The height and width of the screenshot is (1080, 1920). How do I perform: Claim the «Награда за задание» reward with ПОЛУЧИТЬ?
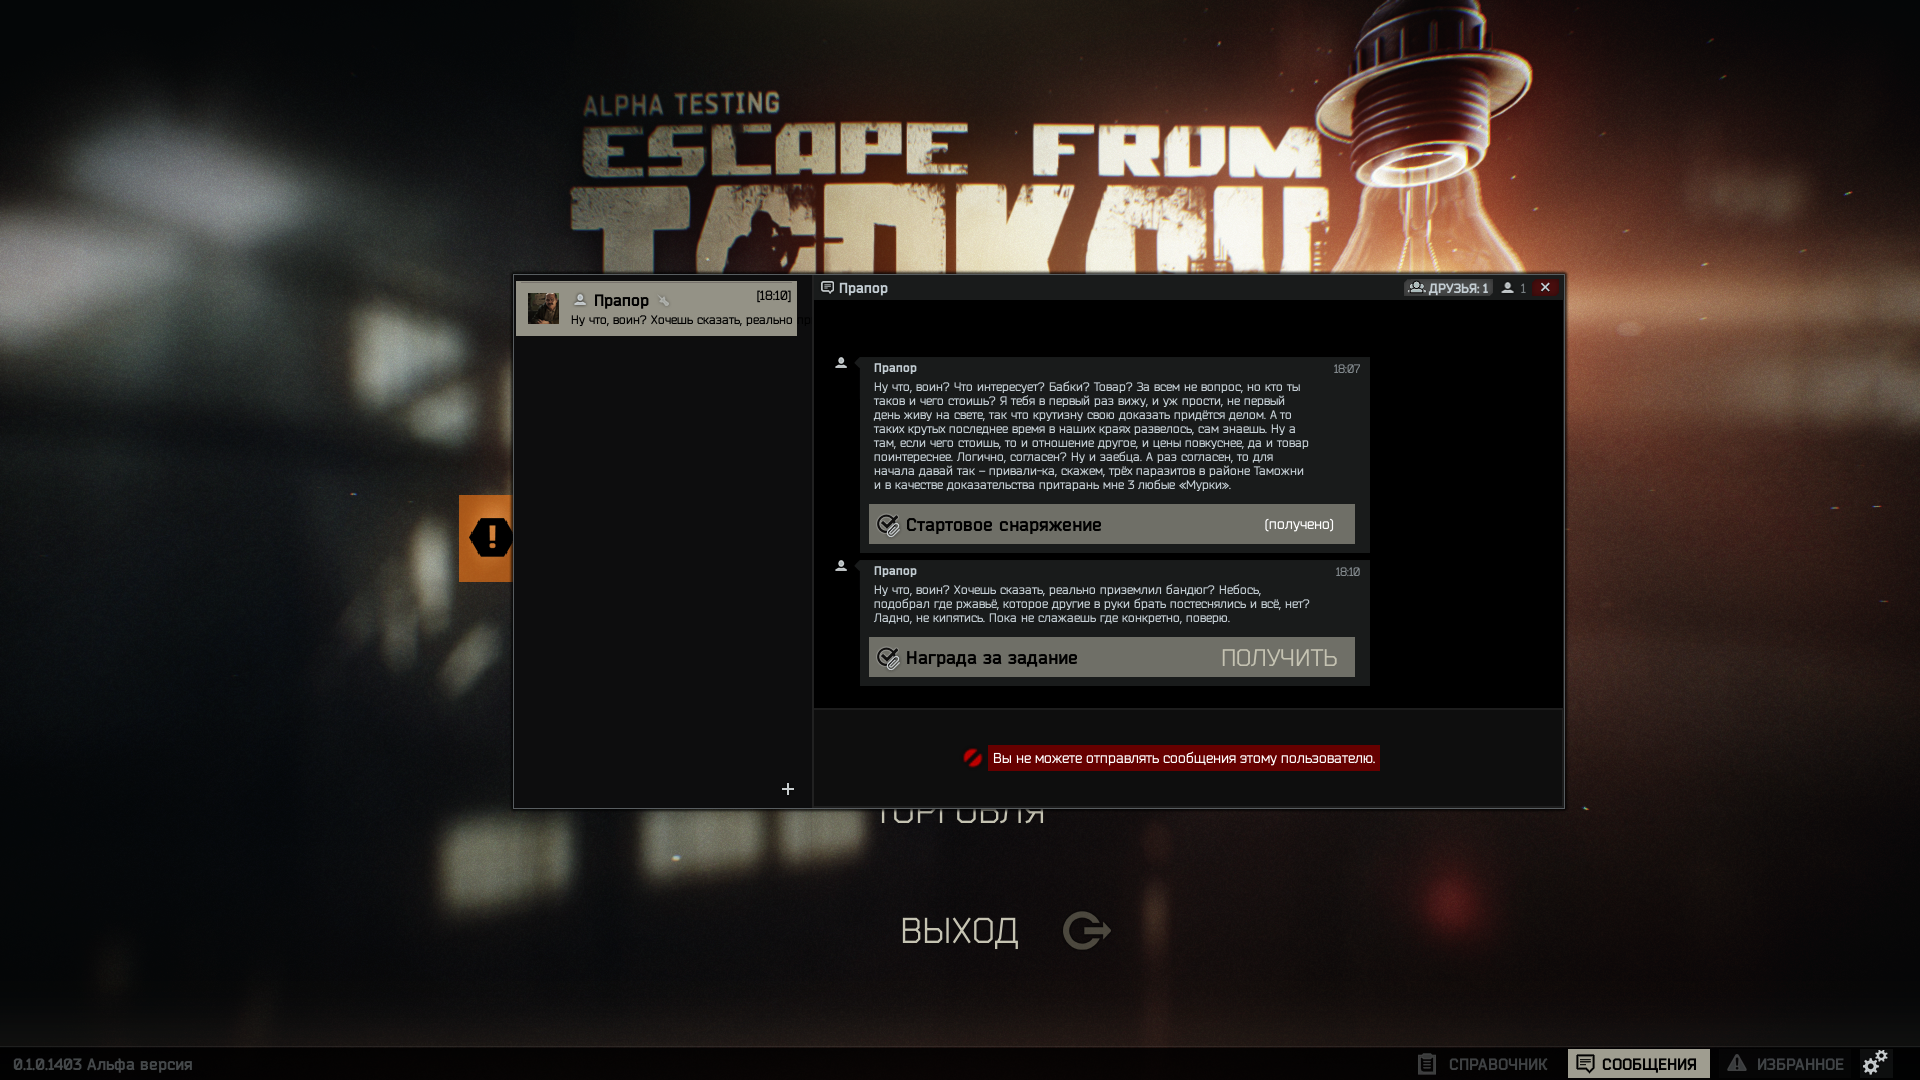click(1278, 658)
